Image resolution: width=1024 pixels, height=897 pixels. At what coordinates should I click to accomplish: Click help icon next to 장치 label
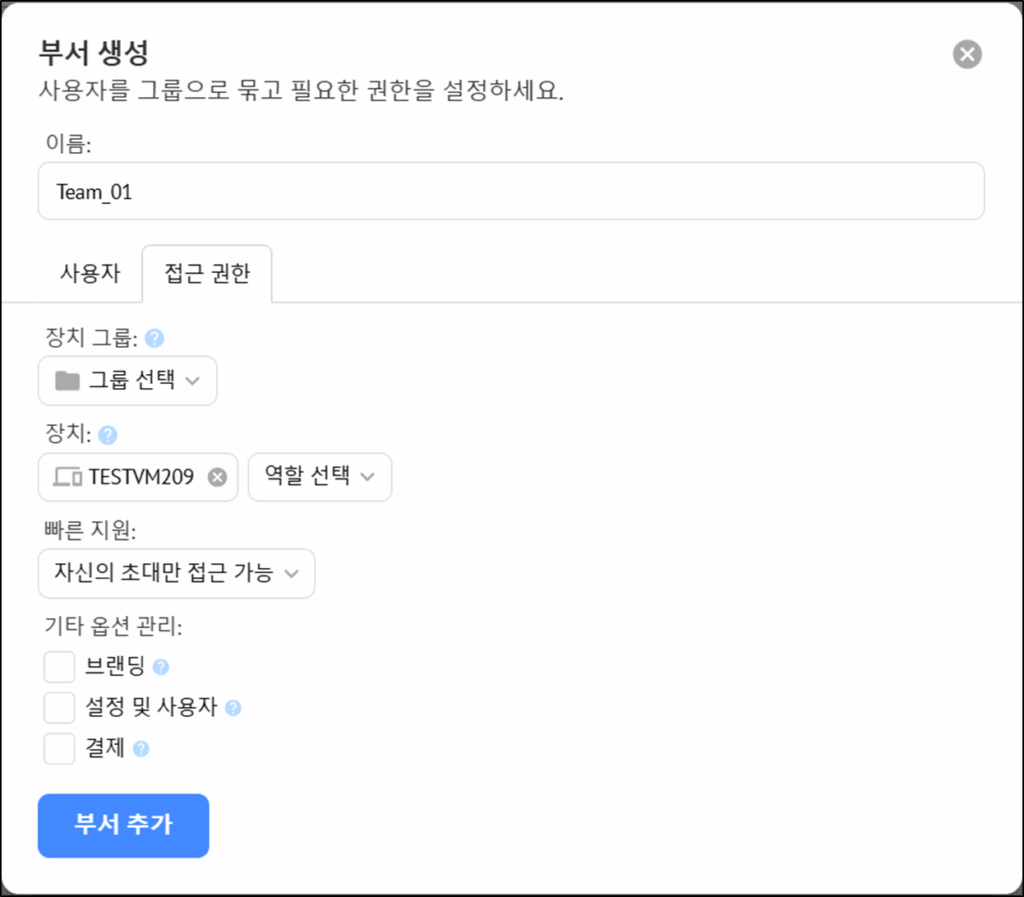click(108, 435)
